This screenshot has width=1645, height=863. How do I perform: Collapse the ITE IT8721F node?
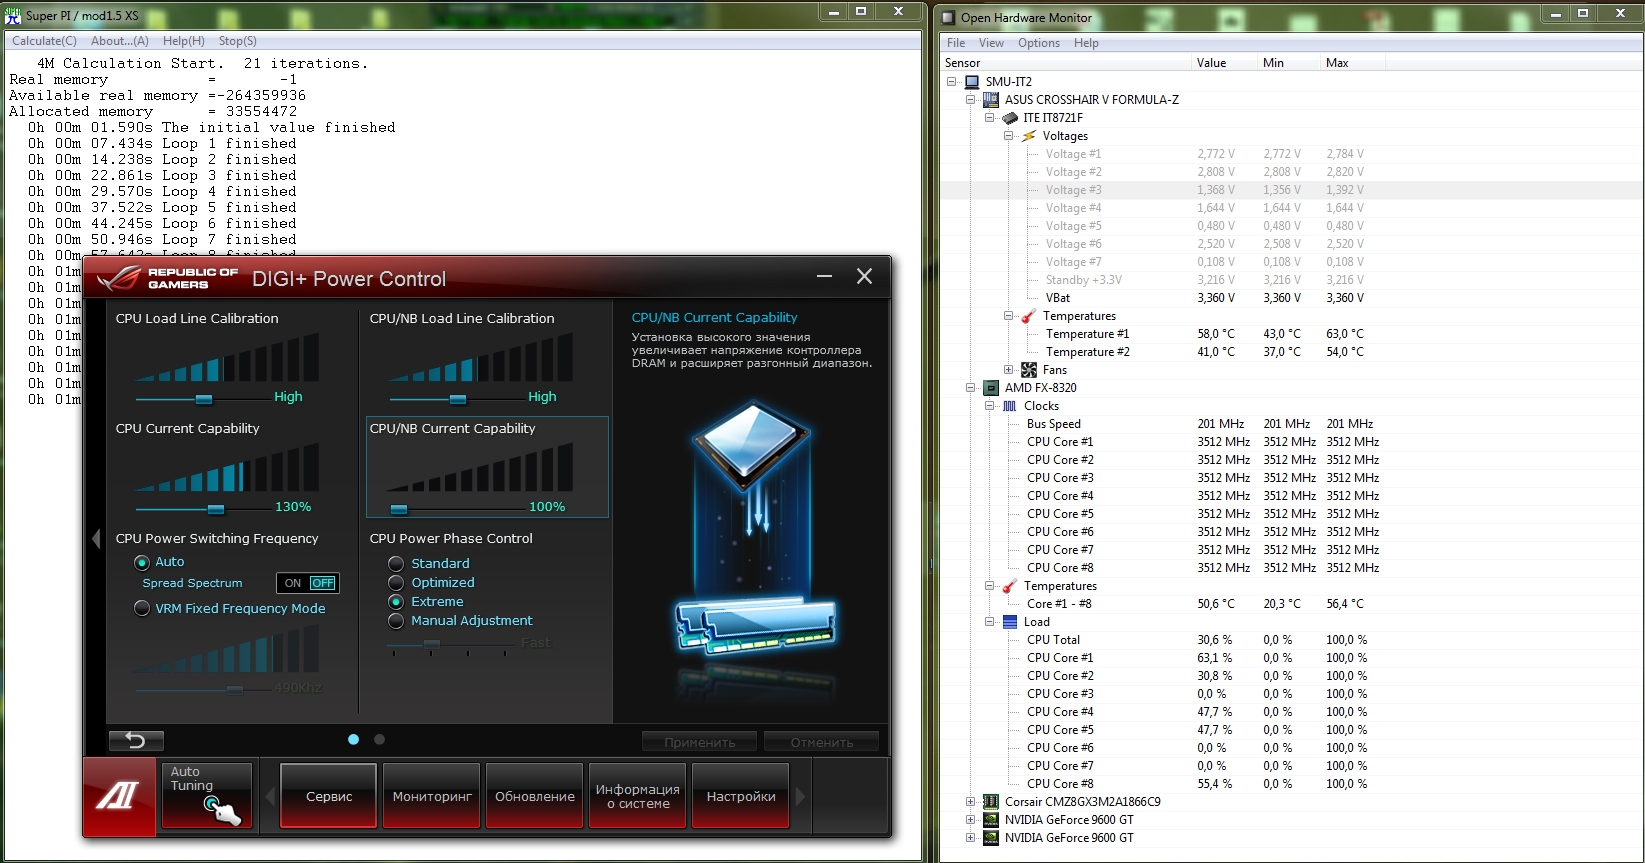click(x=990, y=118)
